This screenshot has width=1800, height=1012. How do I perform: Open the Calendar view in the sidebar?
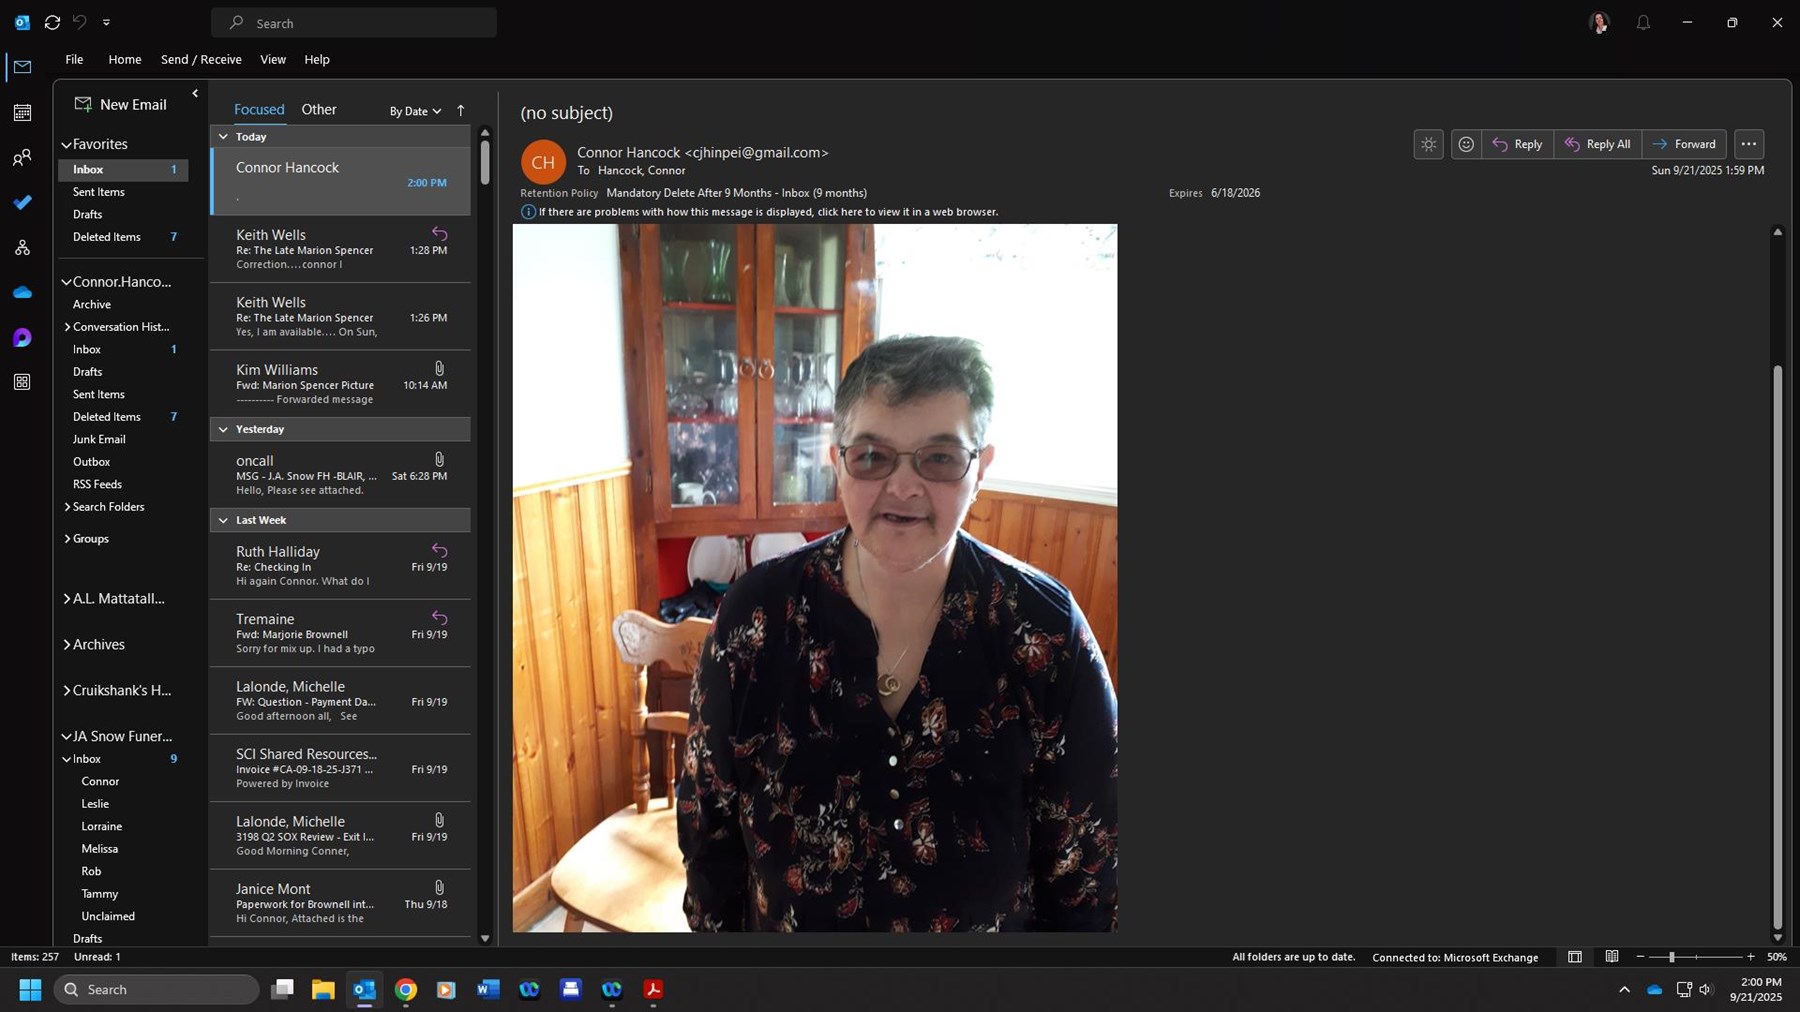click(22, 113)
